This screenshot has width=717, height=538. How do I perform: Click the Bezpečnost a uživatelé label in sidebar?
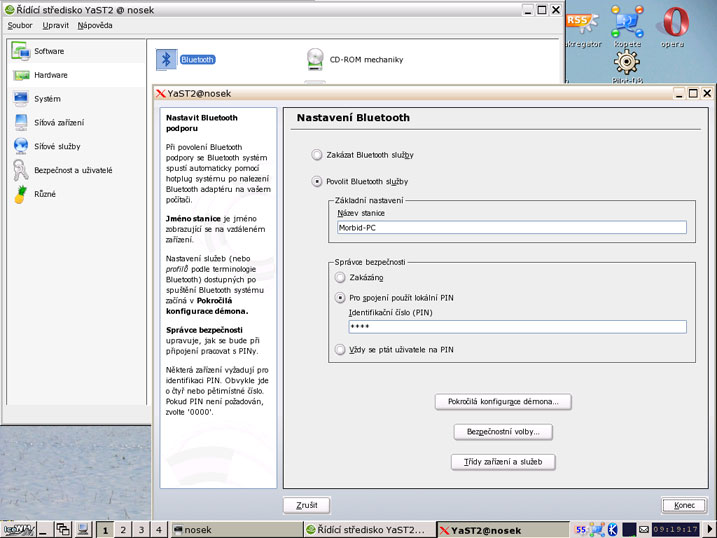click(x=73, y=170)
